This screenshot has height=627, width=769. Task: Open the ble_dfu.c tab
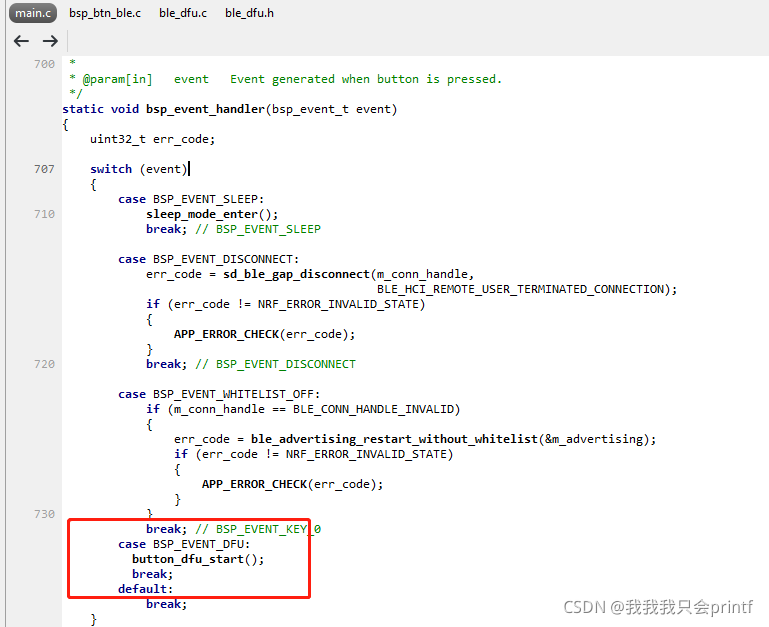point(183,13)
